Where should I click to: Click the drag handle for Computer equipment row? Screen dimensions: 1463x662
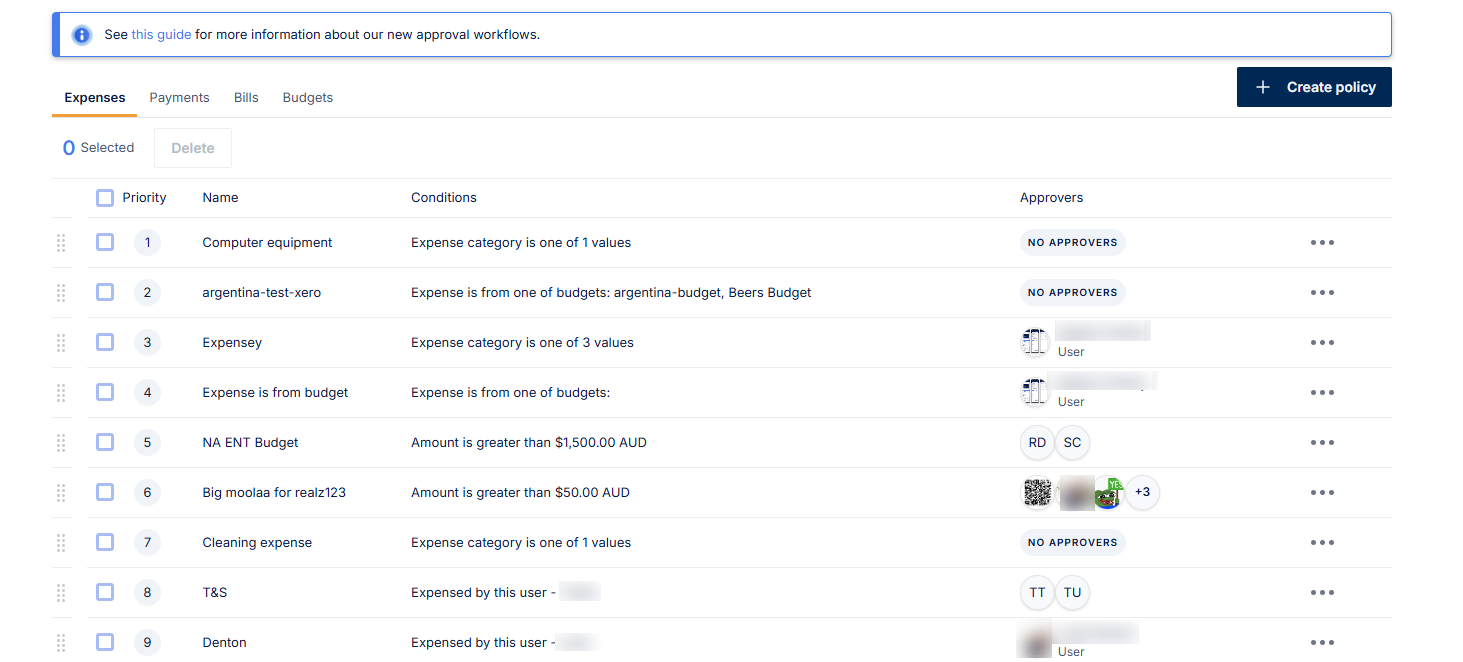click(x=61, y=243)
